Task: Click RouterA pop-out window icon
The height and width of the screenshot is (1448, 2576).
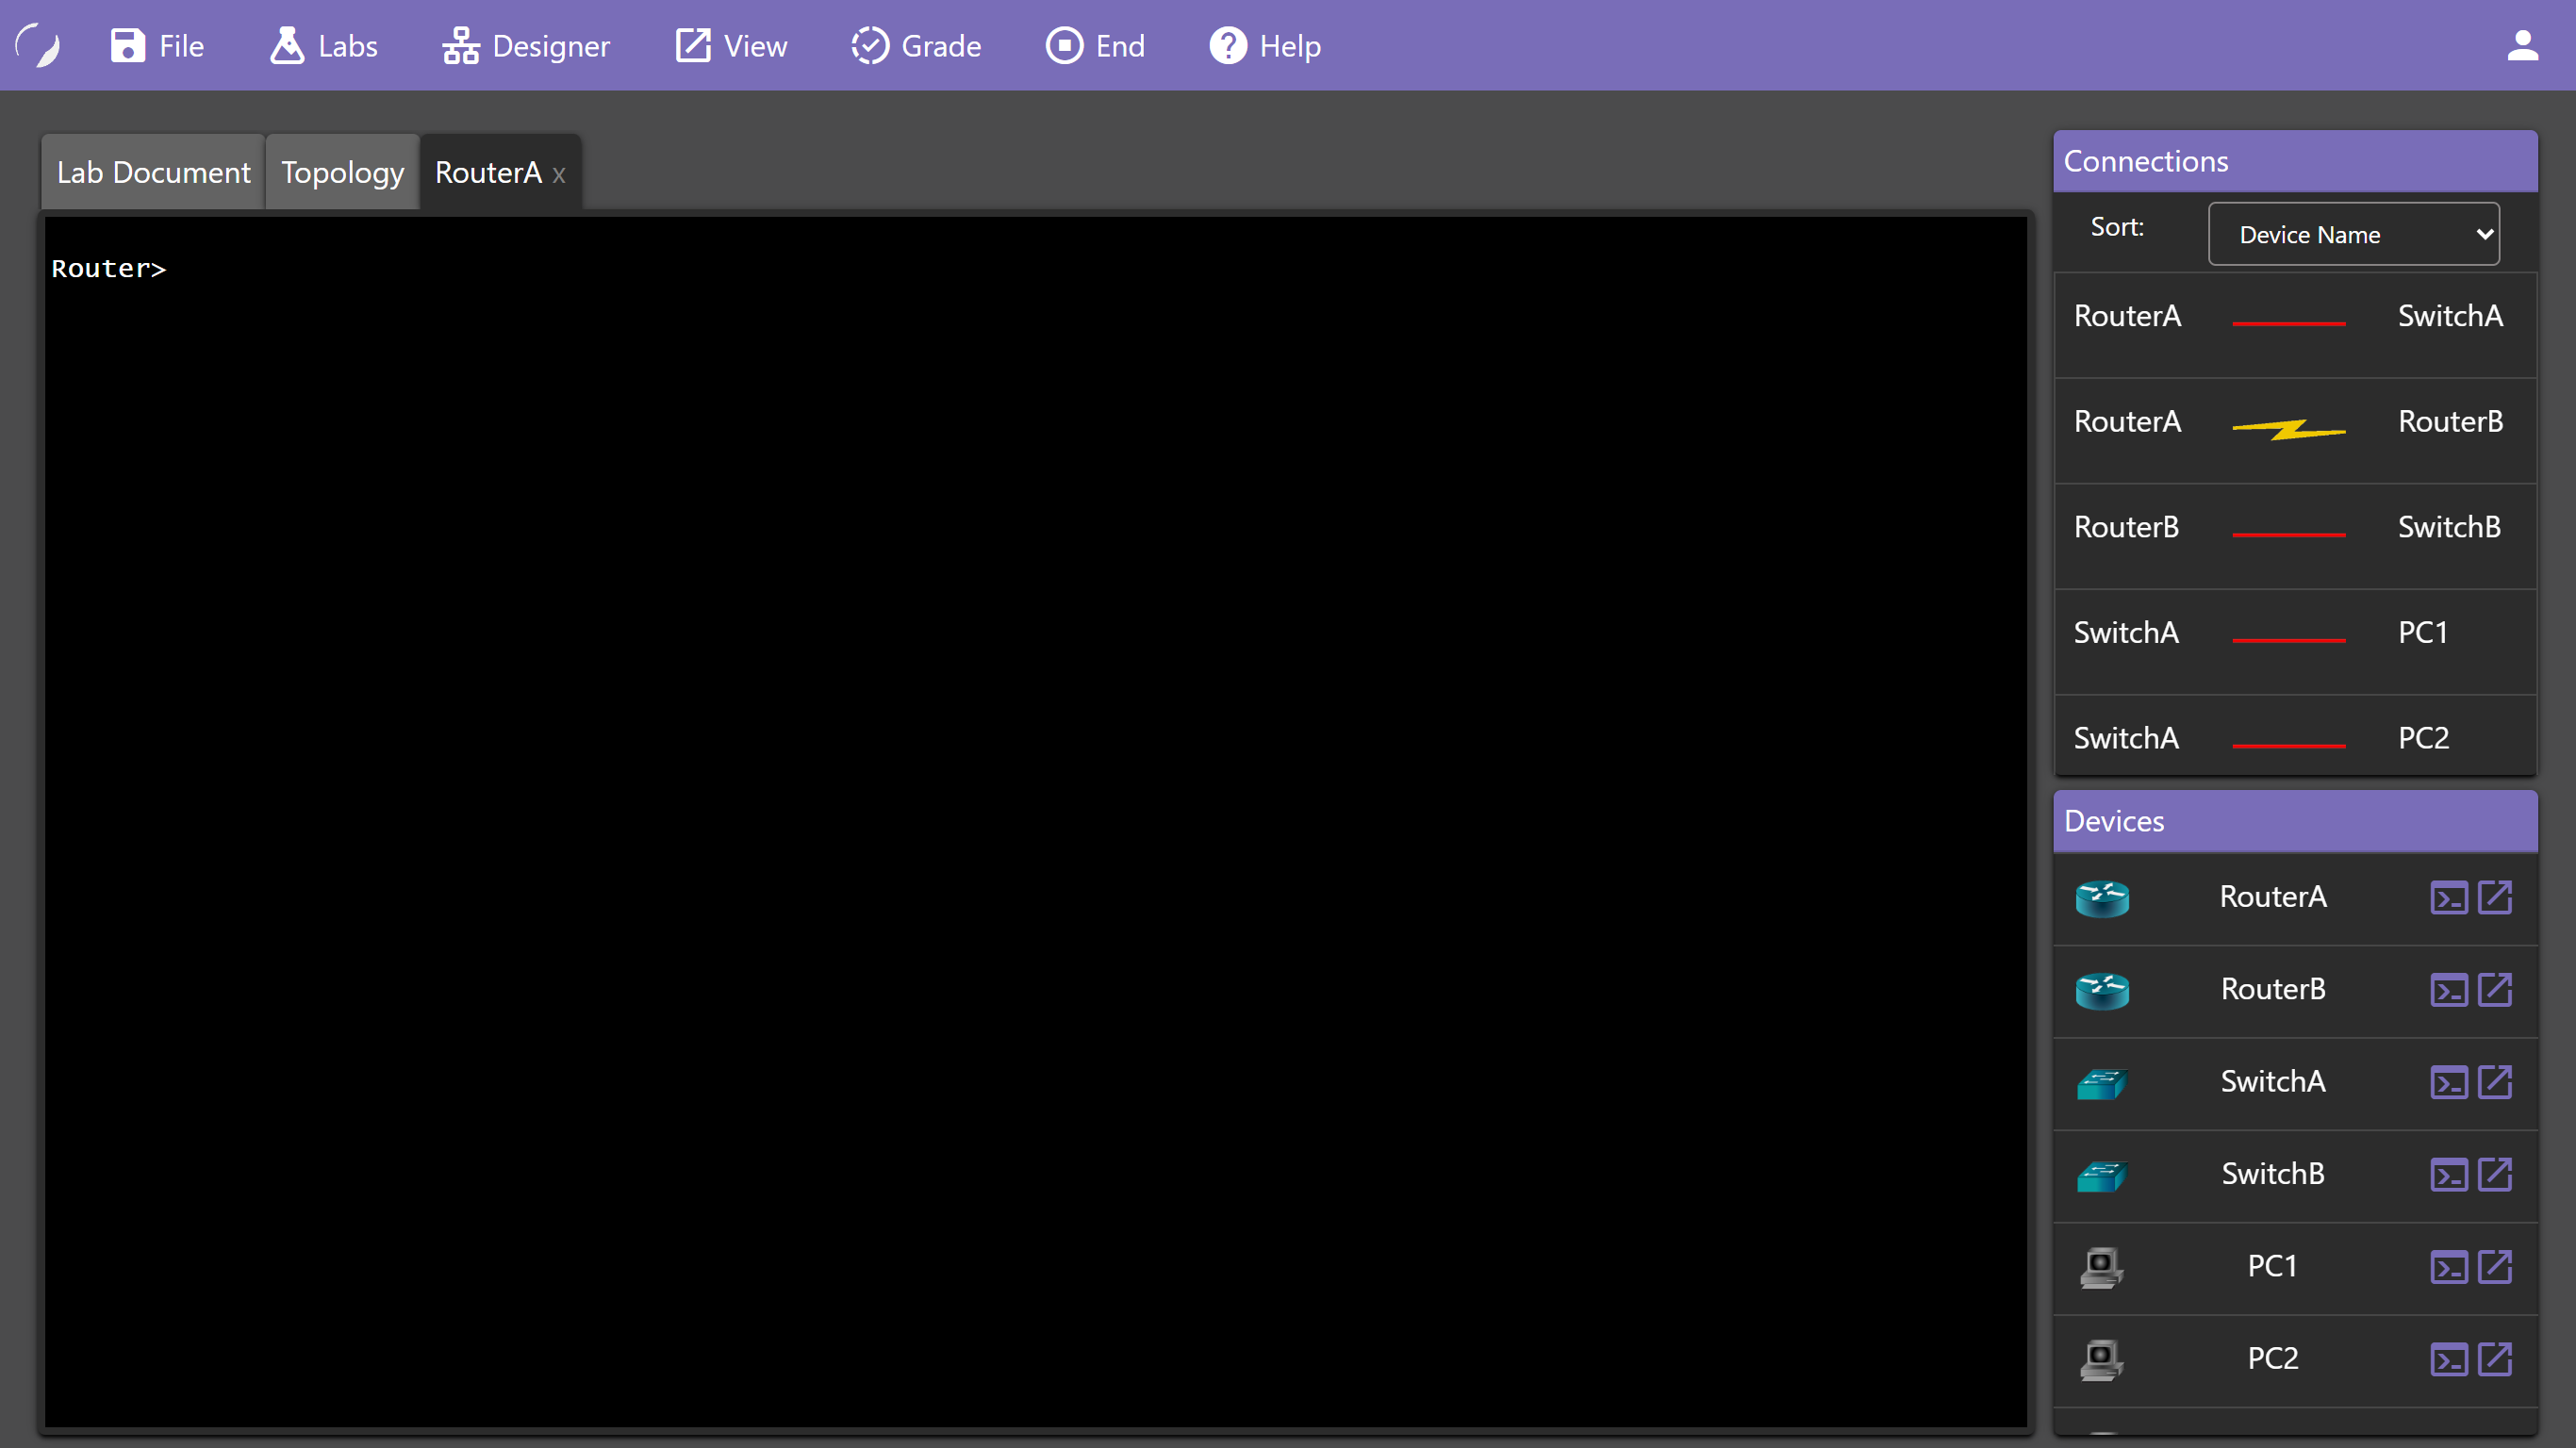Action: [2495, 898]
